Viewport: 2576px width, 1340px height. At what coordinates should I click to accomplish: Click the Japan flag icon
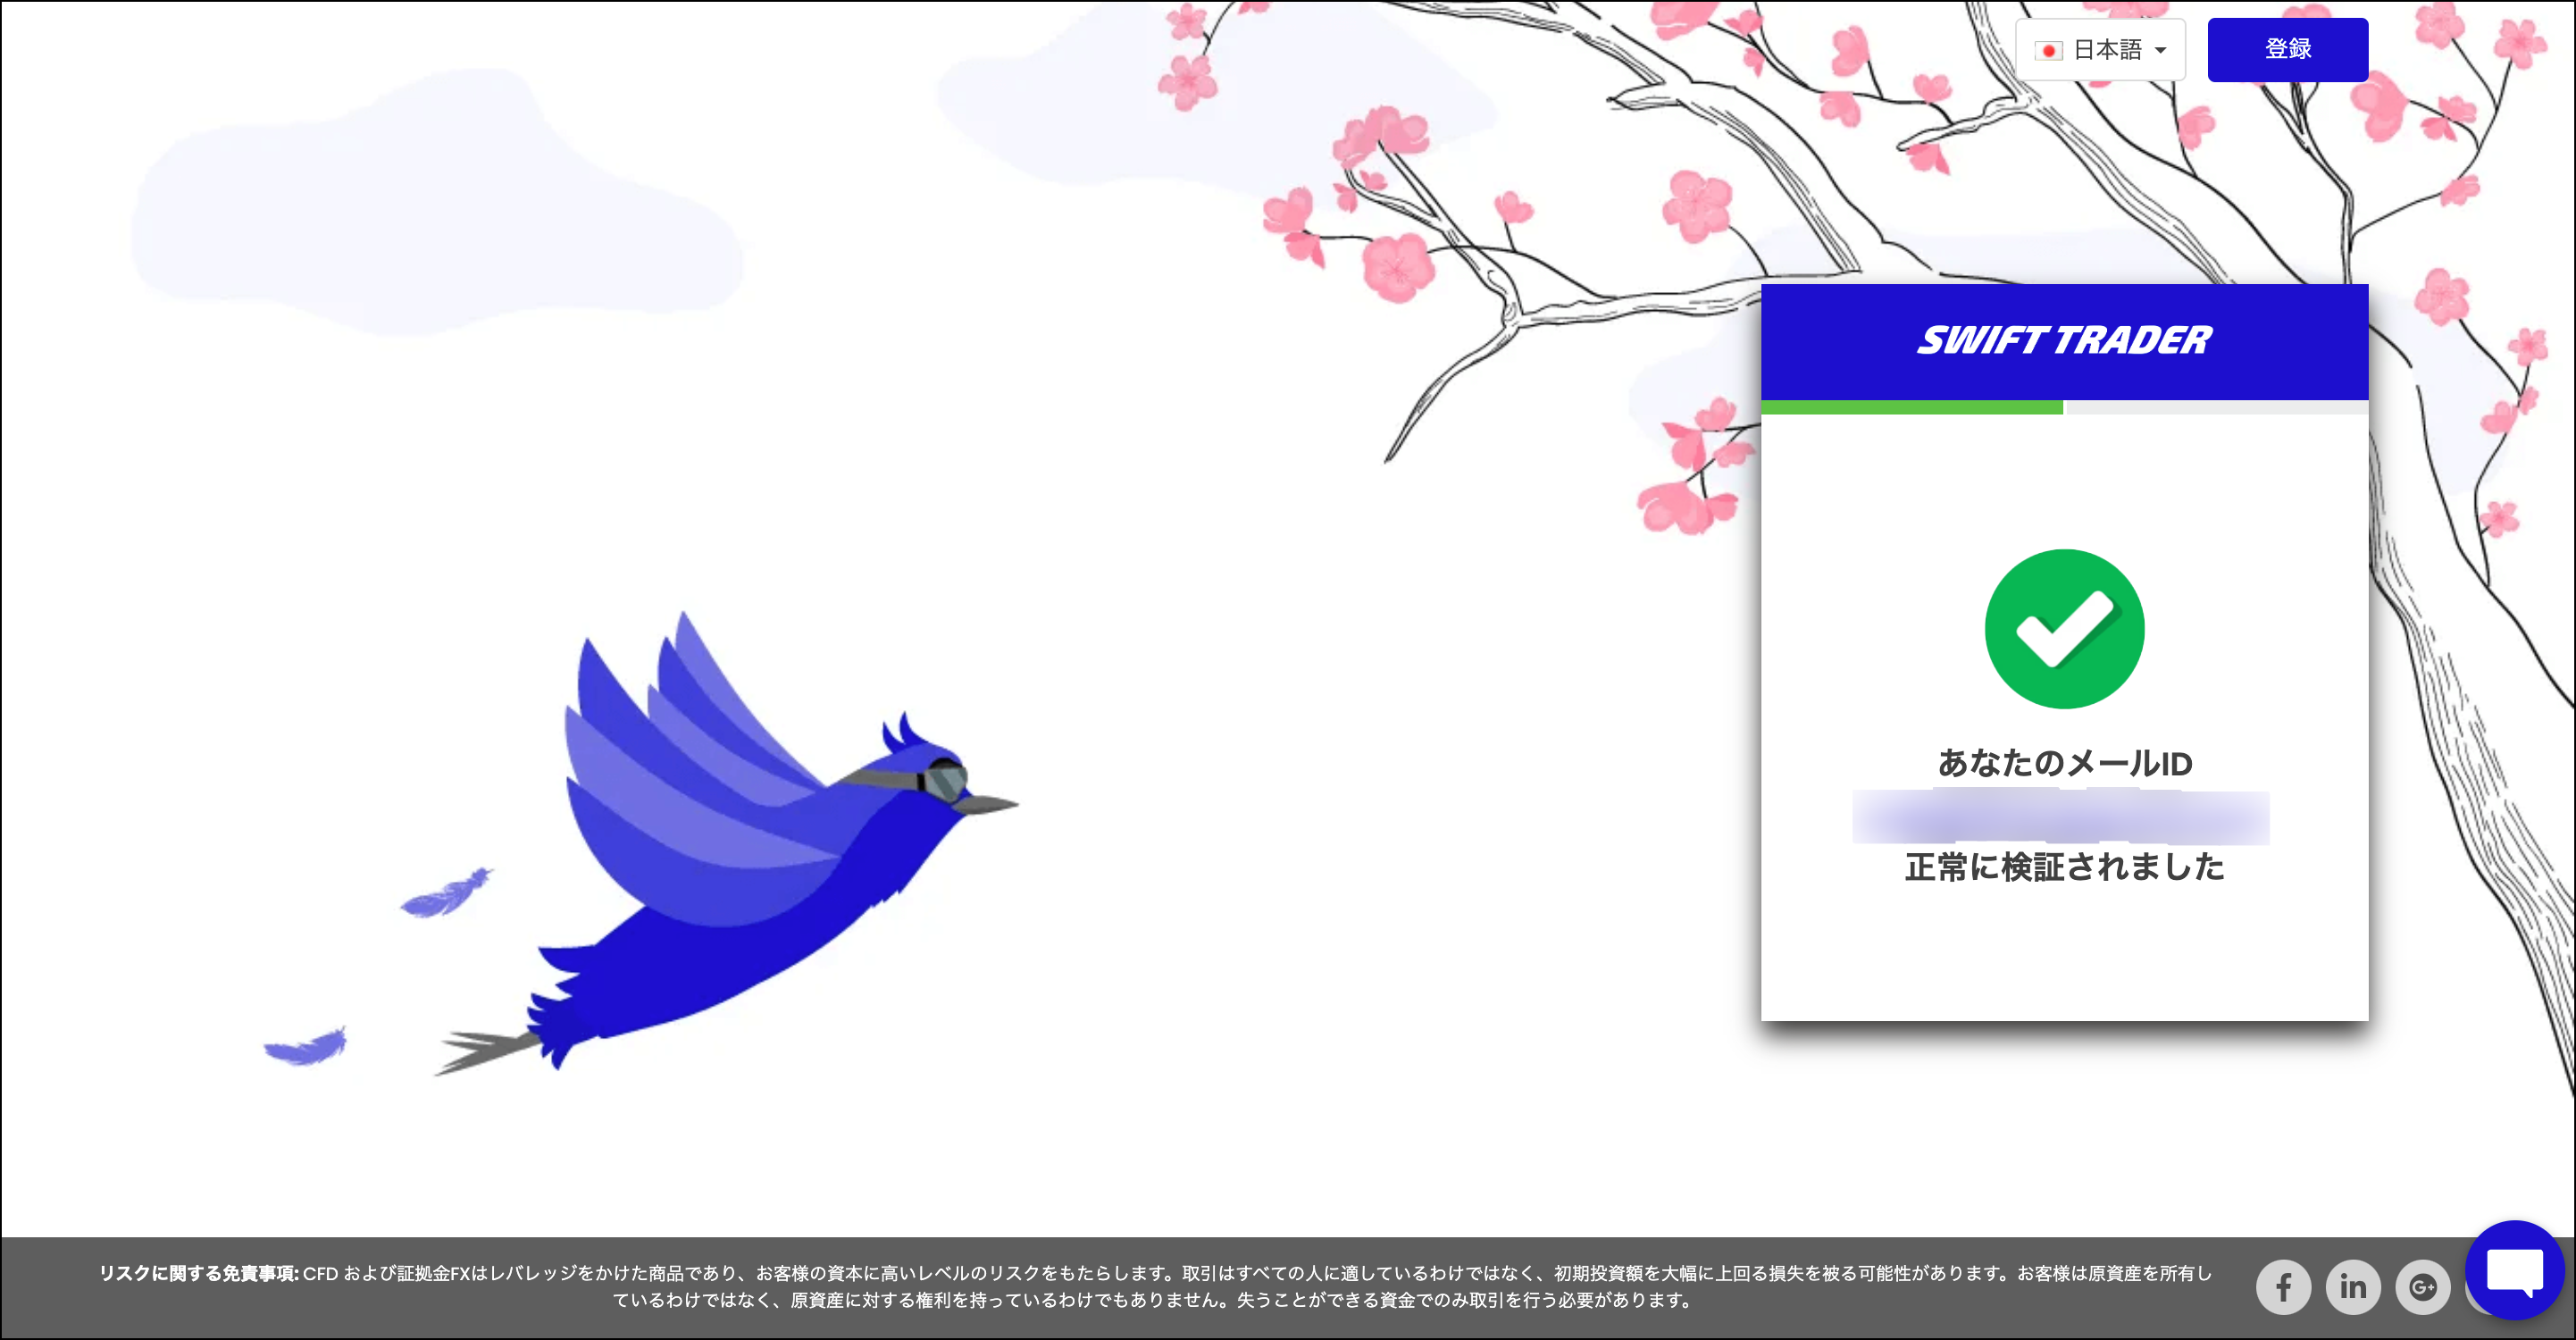(2048, 50)
